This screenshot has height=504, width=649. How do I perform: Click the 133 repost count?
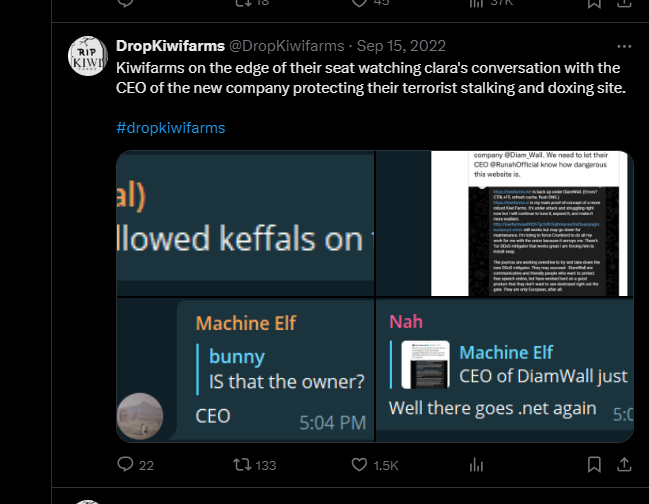pos(265,465)
